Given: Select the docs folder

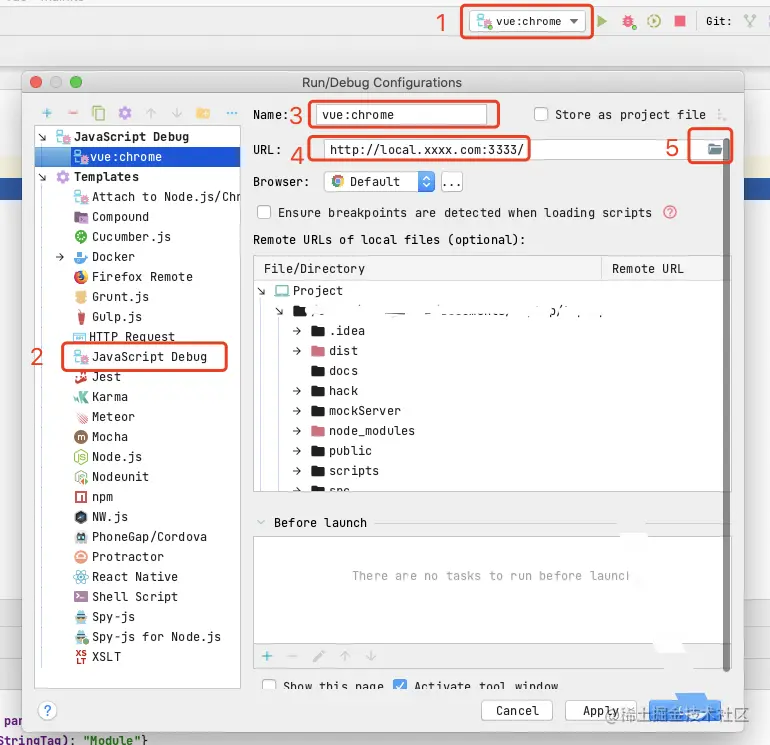Looking at the screenshot, I should coord(334,371).
